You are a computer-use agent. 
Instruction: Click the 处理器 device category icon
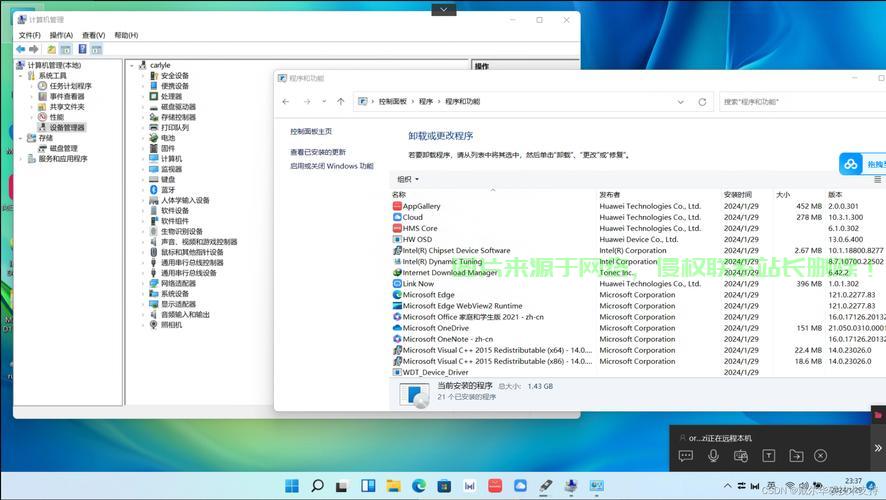pos(154,96)
